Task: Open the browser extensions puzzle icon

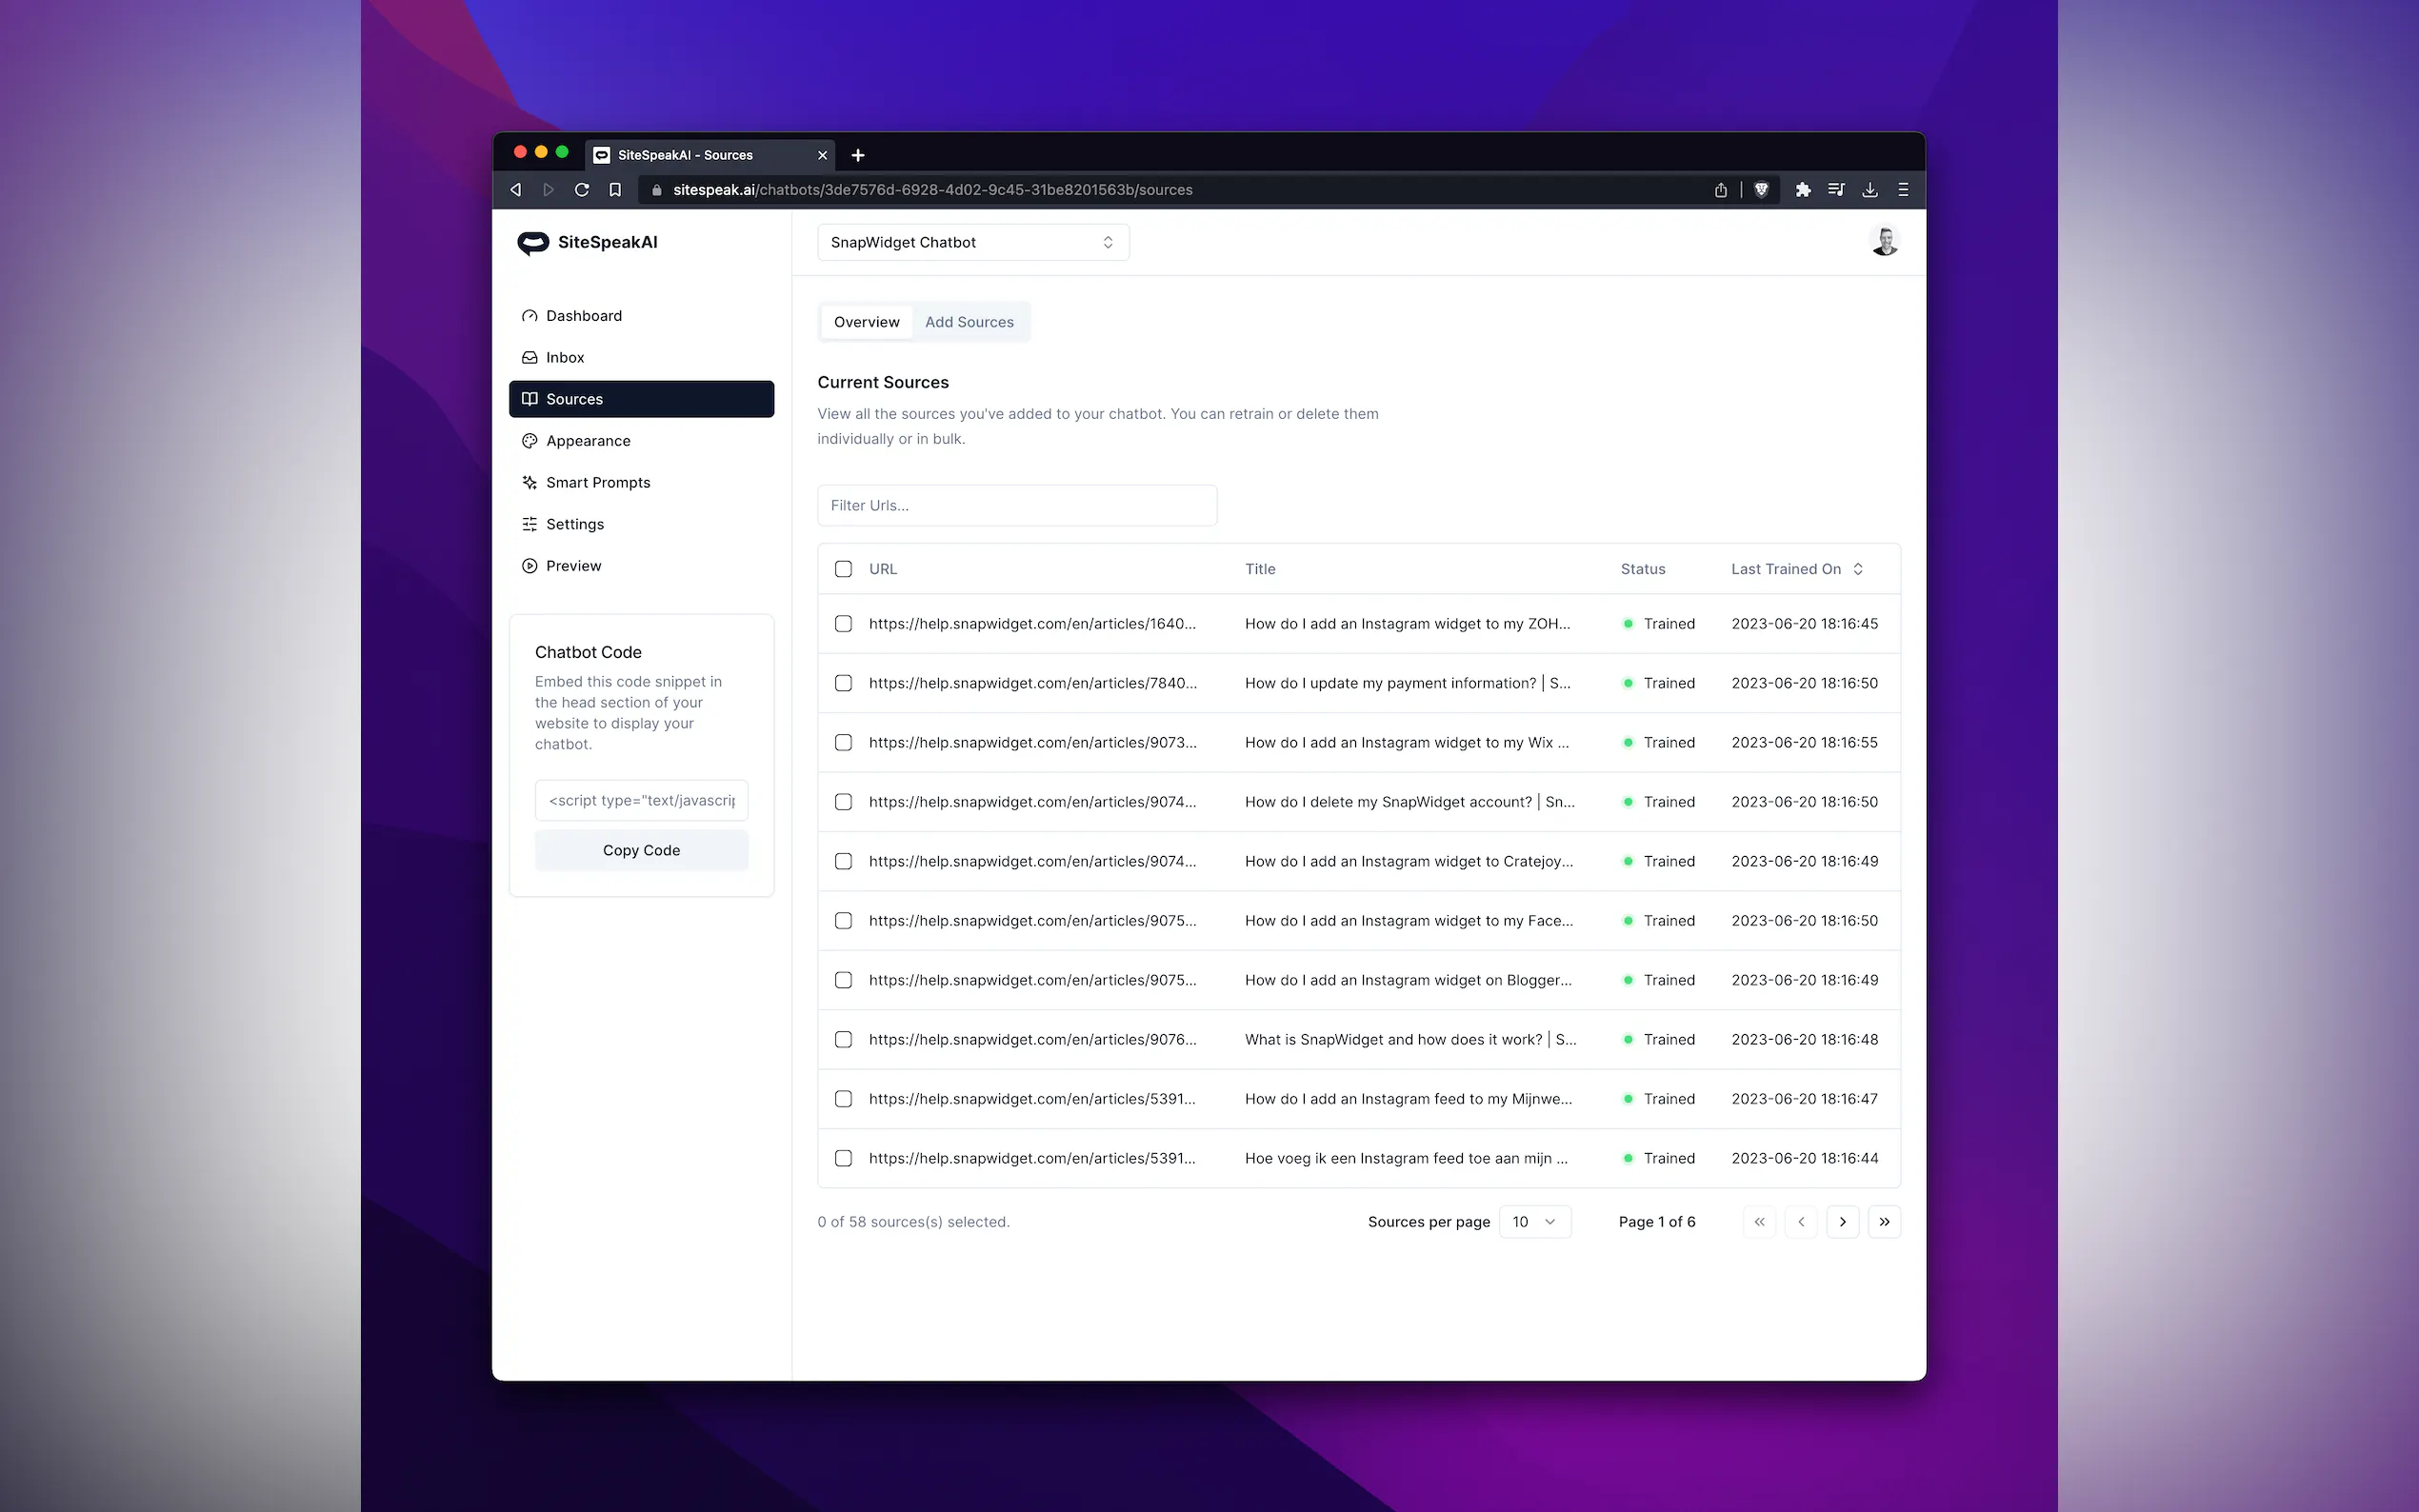Action: (x=1802, y=190)
